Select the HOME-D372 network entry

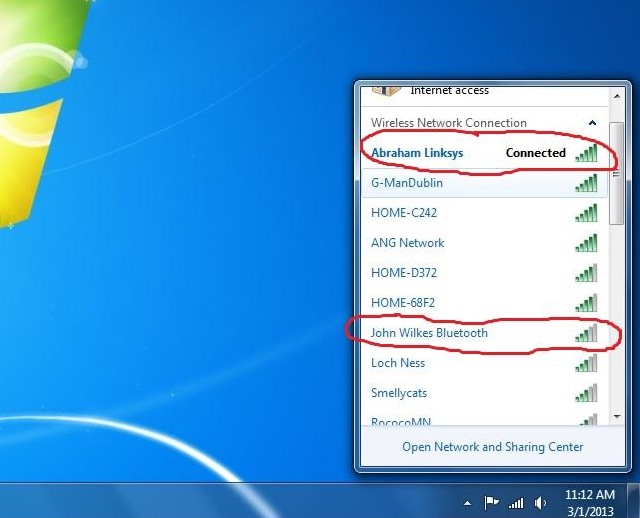[404, 273]
